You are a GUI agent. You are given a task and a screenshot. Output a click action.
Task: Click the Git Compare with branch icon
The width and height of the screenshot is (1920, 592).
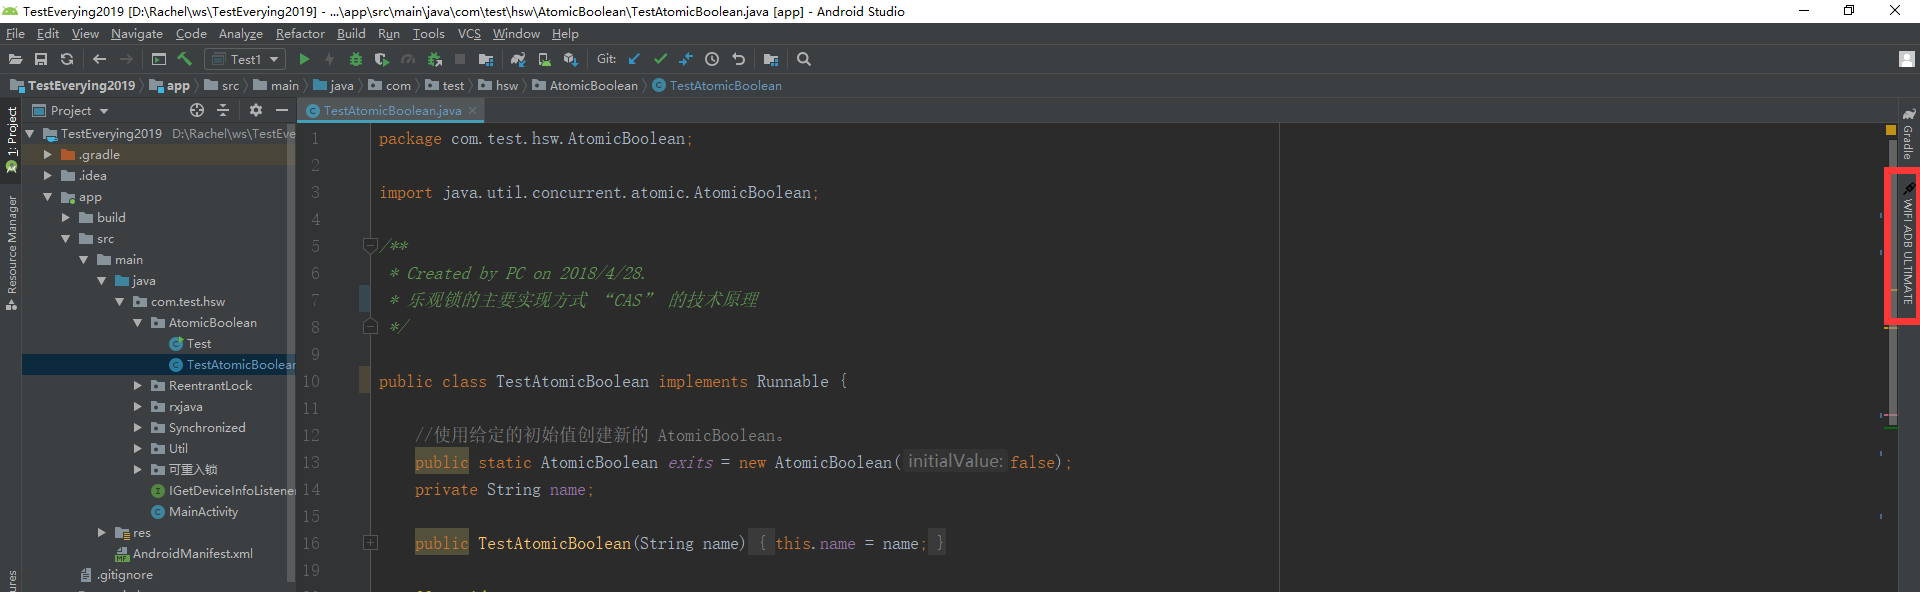coord(686,60)
